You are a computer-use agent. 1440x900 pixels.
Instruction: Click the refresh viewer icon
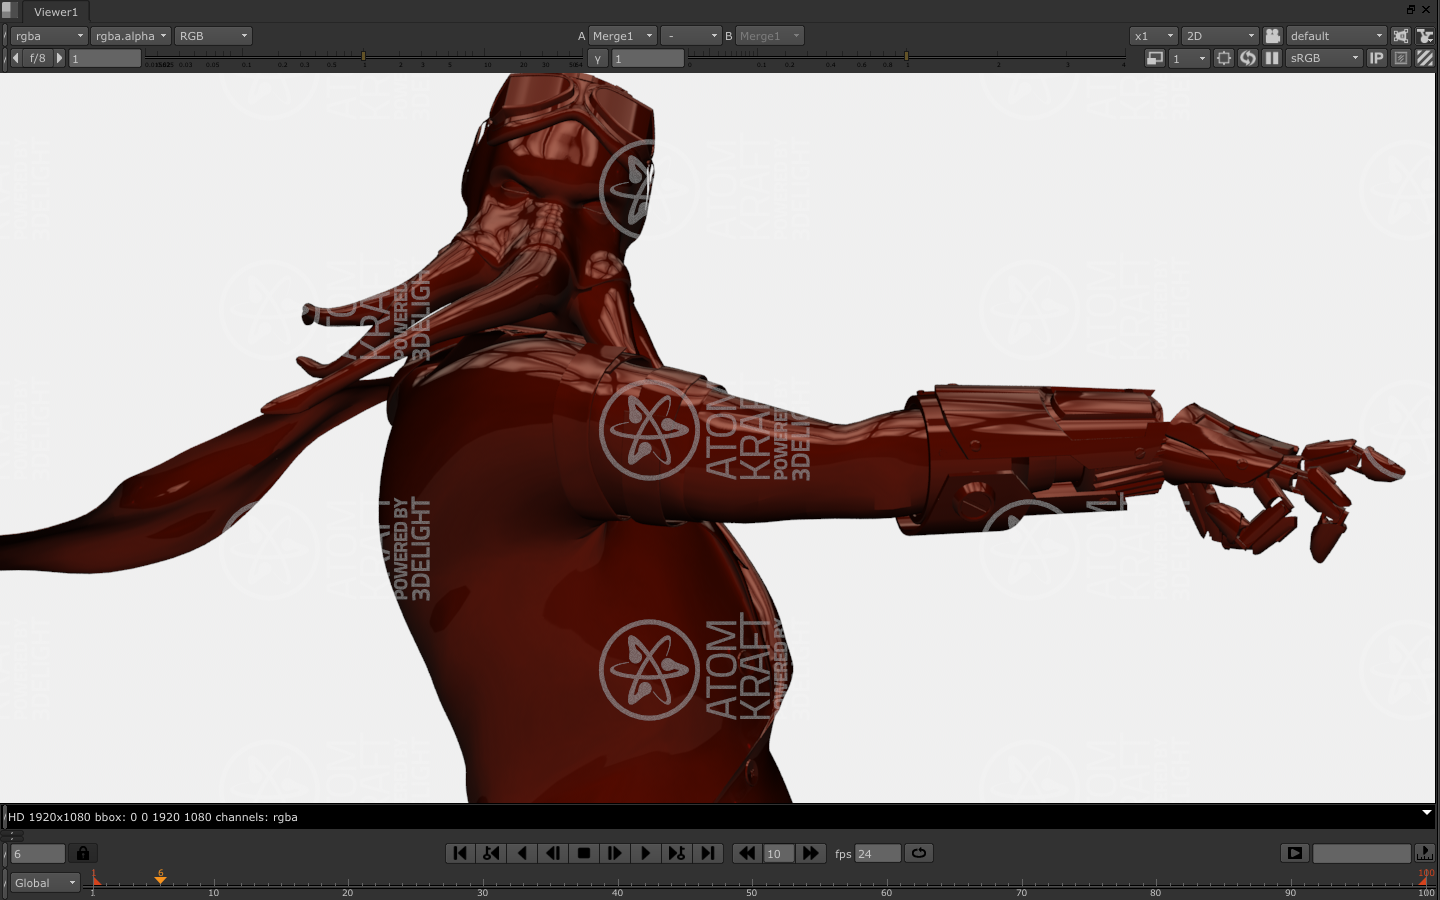[1248, 58]
